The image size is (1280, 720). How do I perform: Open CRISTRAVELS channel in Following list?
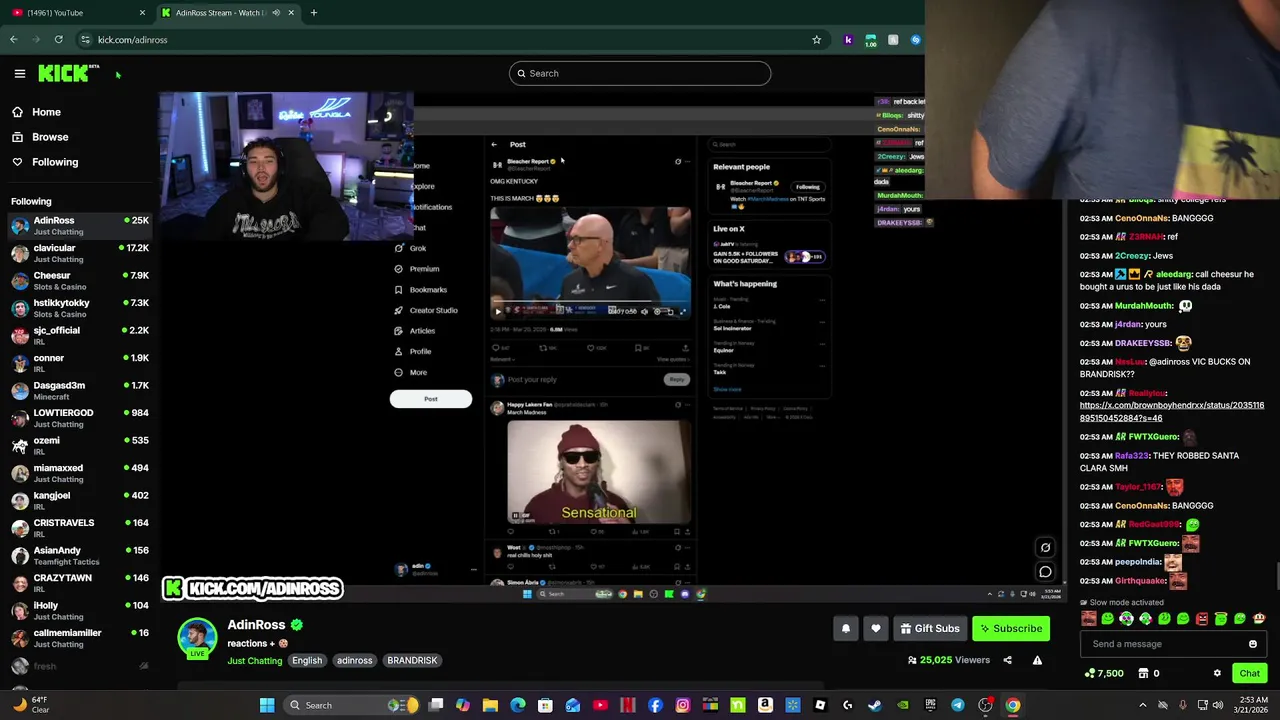[80, 528]
